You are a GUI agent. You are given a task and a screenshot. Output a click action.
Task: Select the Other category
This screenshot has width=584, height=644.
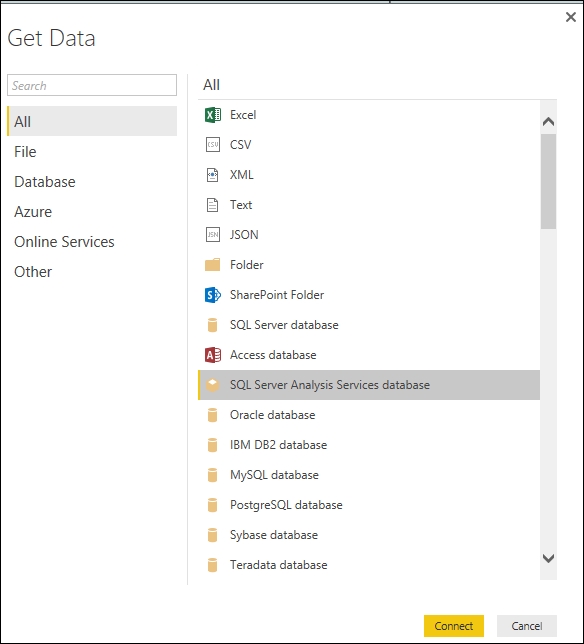coord(92,271)
